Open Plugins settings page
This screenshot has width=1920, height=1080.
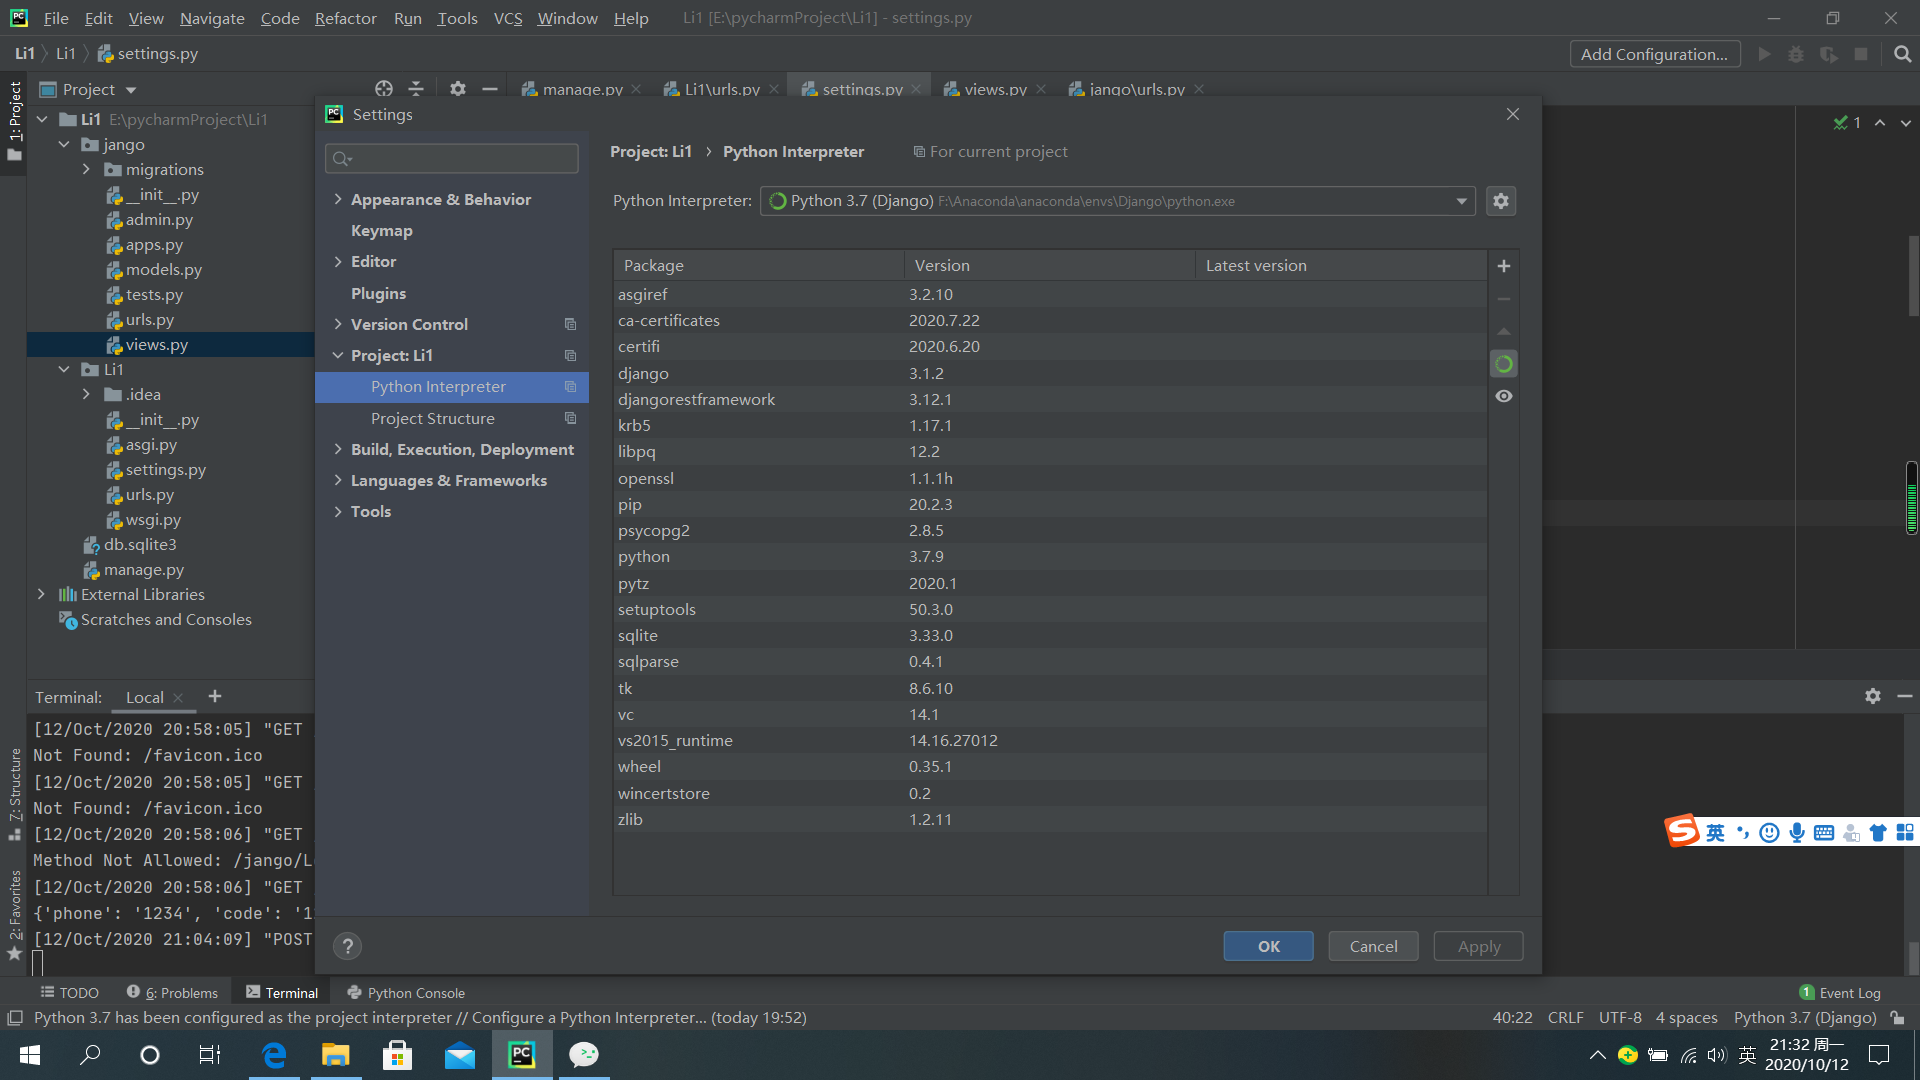[378, 293]
